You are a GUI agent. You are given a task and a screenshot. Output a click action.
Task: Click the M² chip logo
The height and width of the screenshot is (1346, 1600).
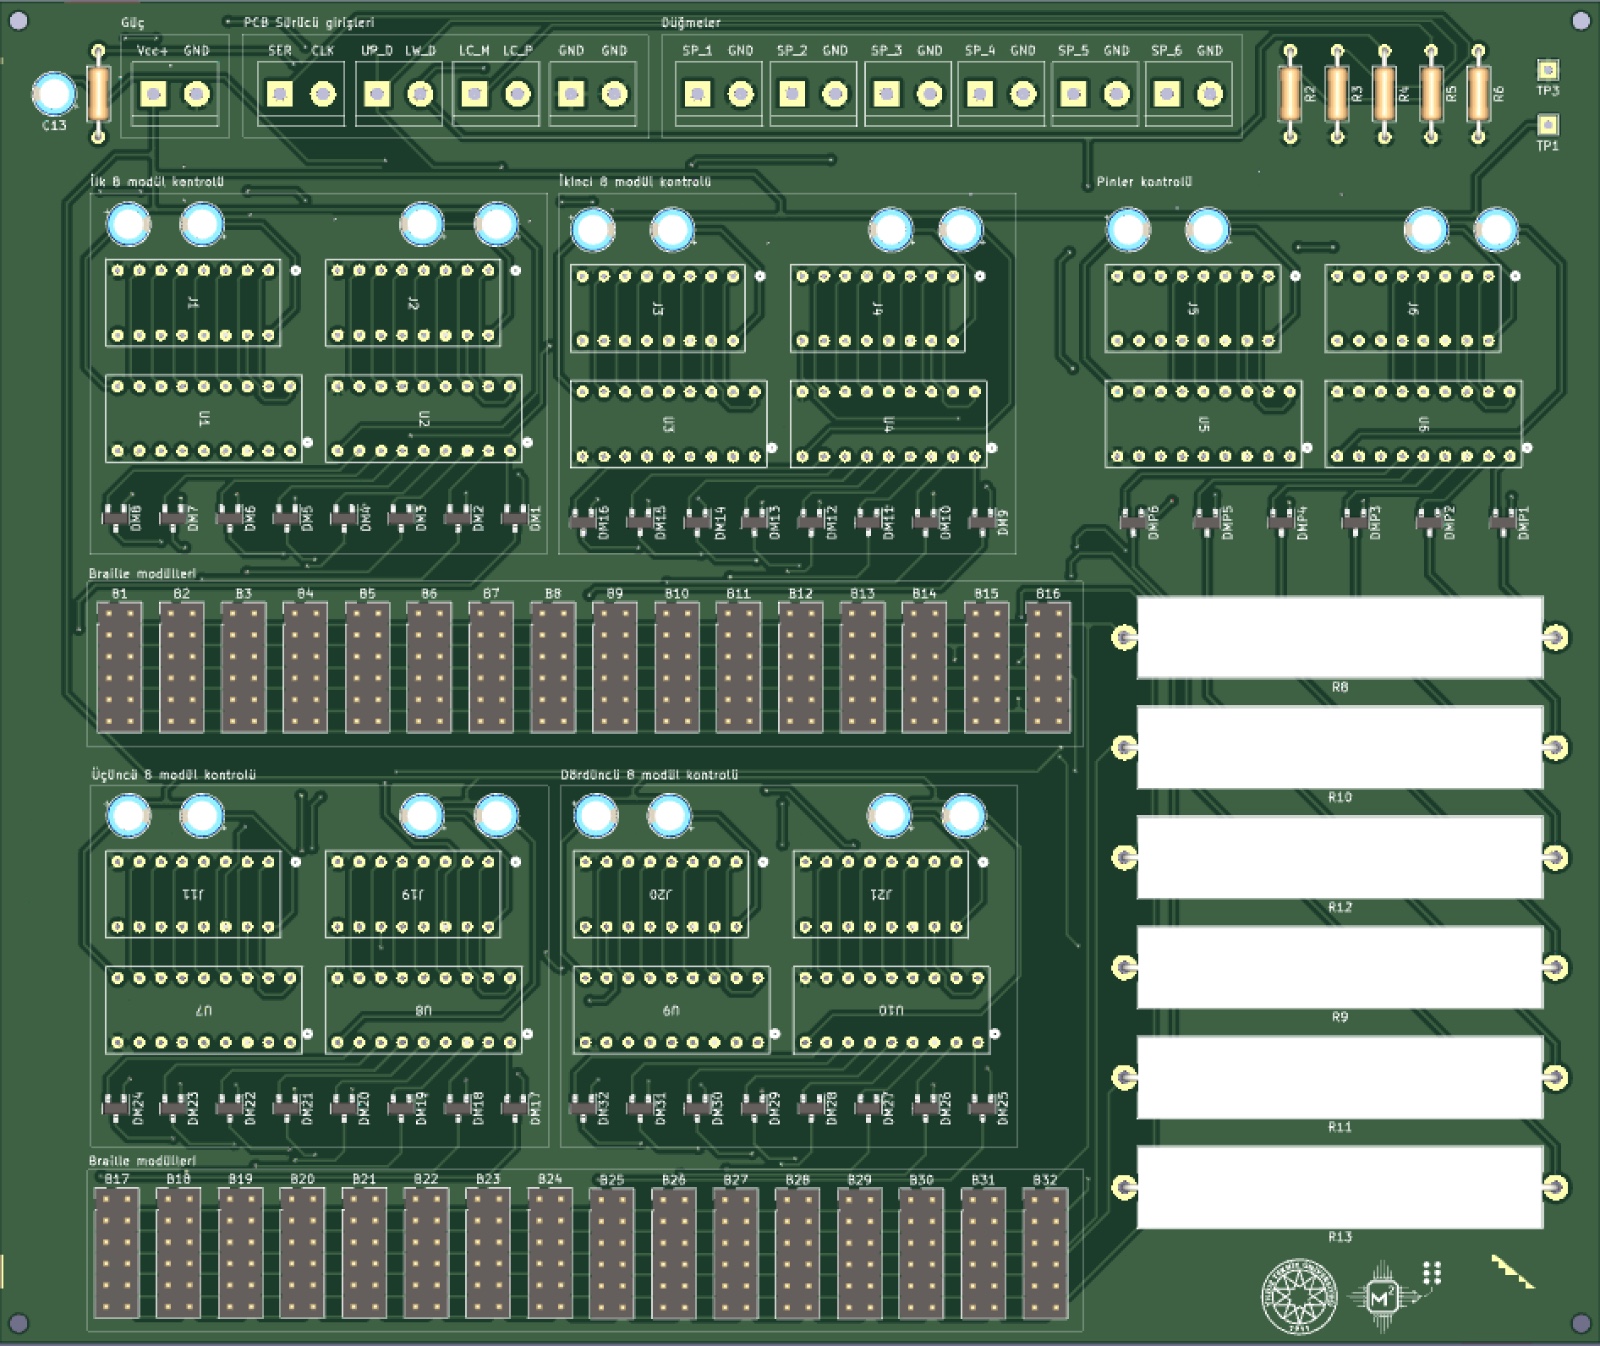1382,1298
